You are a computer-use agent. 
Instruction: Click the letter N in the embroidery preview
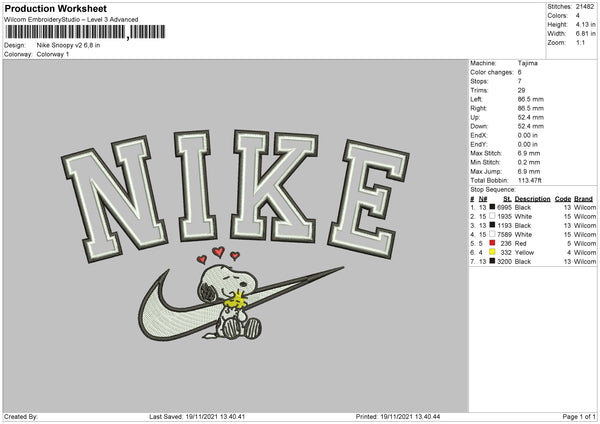[114, 199]
